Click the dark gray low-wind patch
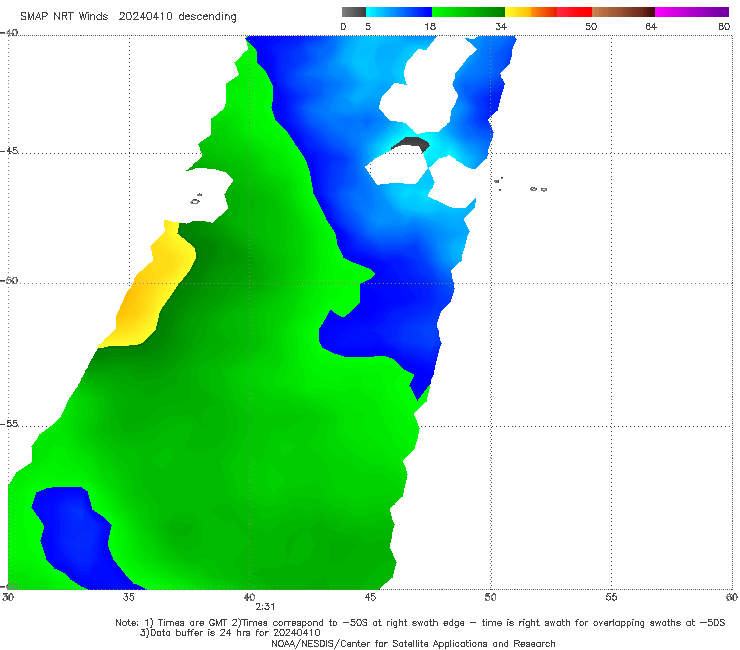Image resolution: width=740 pixels, height=650 pixels. coord(411,144)
